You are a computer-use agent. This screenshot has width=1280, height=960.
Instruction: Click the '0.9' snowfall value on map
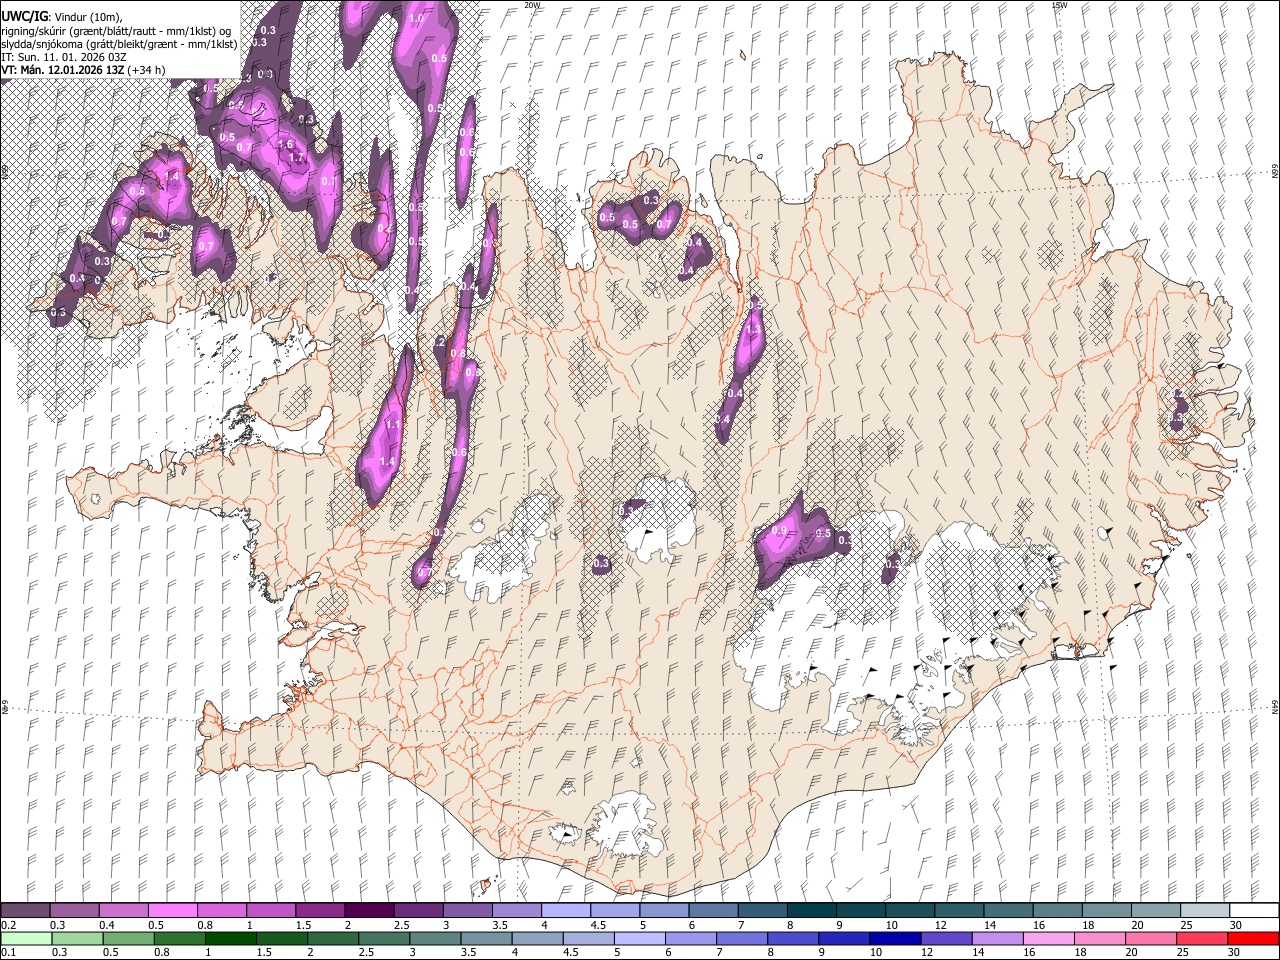[x=780, y=531]
